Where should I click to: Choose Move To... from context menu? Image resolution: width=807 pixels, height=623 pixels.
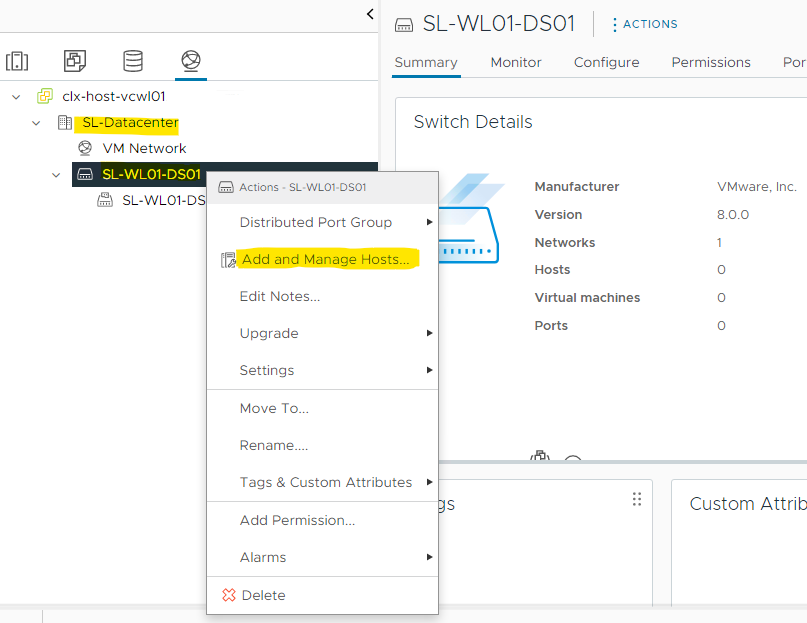click(x=323, y=408)
